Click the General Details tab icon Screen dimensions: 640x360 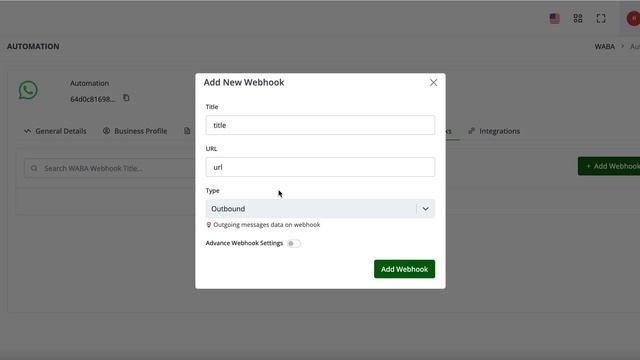[x=27, y=131]
